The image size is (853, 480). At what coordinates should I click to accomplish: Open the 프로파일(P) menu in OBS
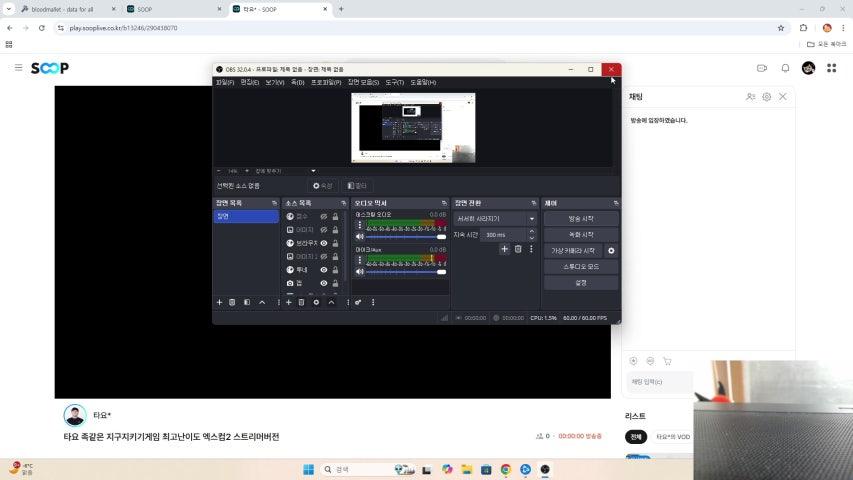click(326, 82)
